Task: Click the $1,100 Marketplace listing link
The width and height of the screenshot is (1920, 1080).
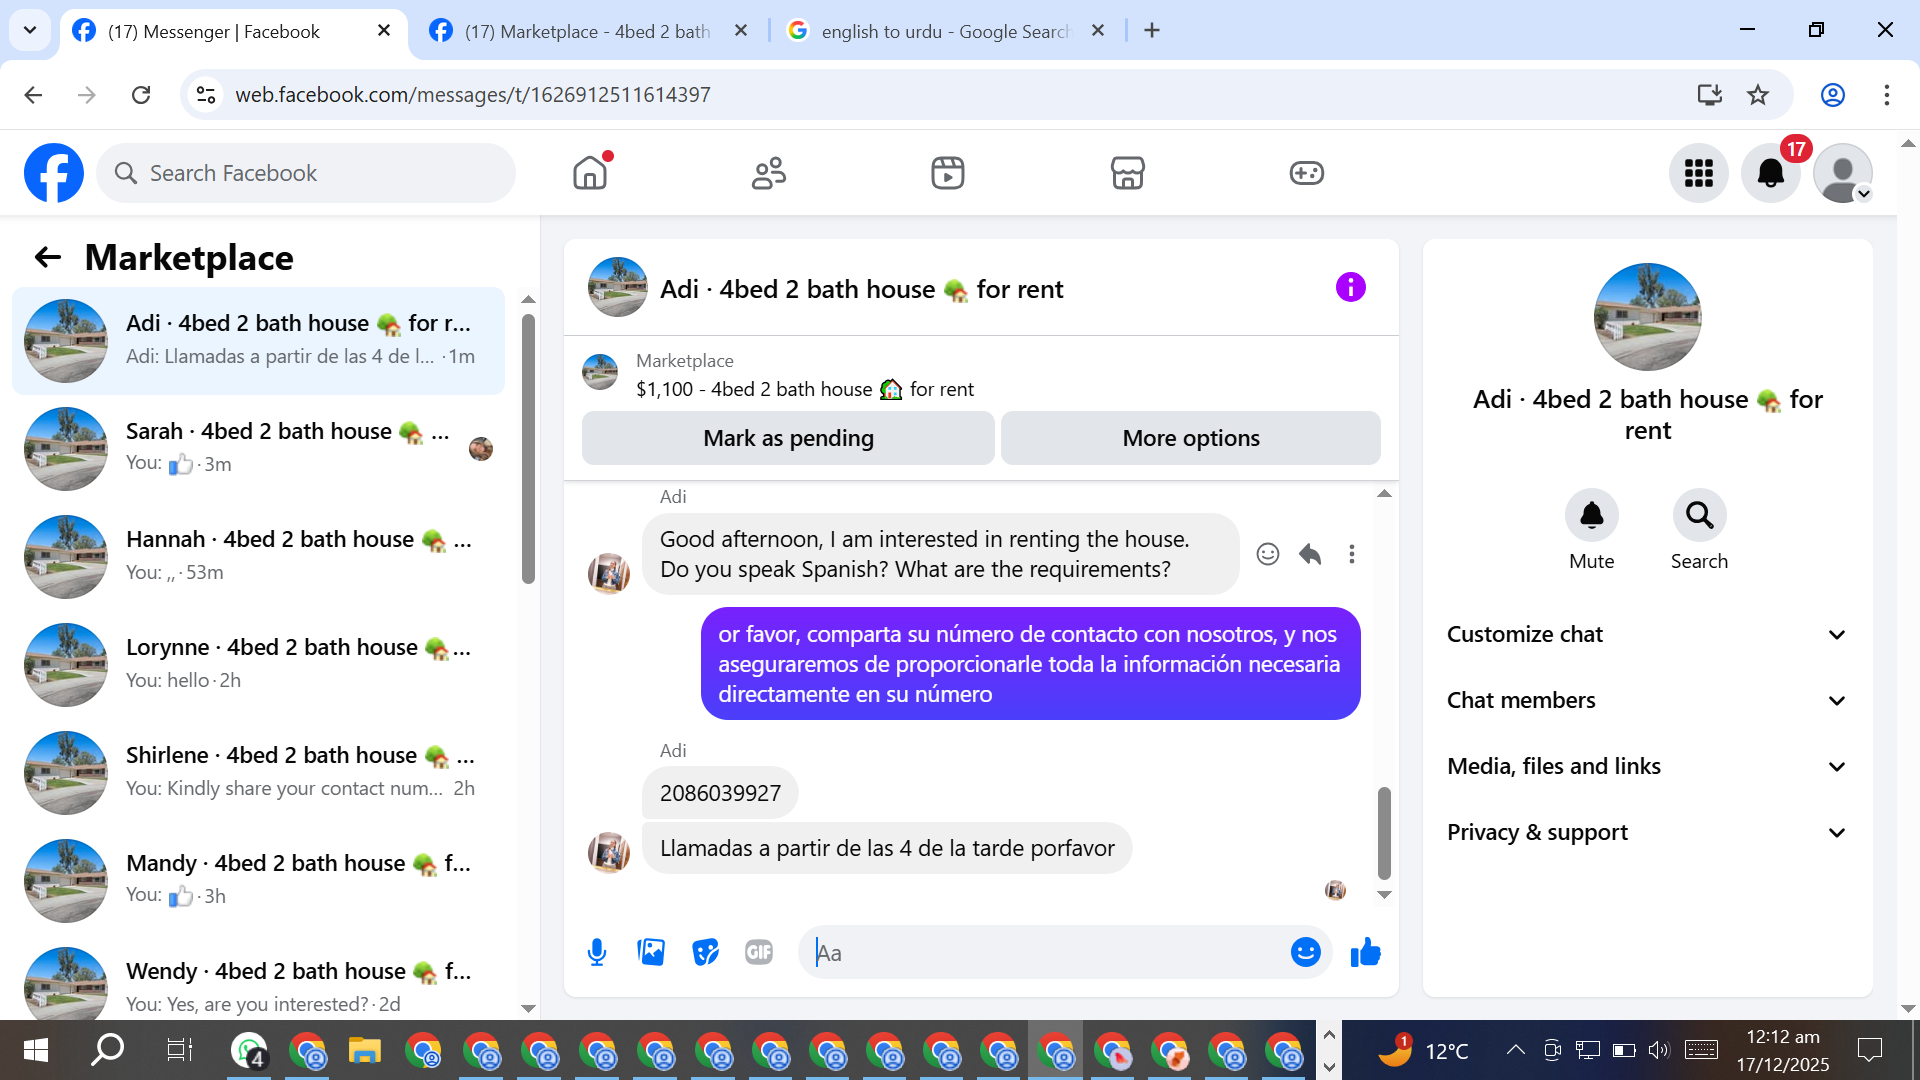Action: (x=805, y=389)
